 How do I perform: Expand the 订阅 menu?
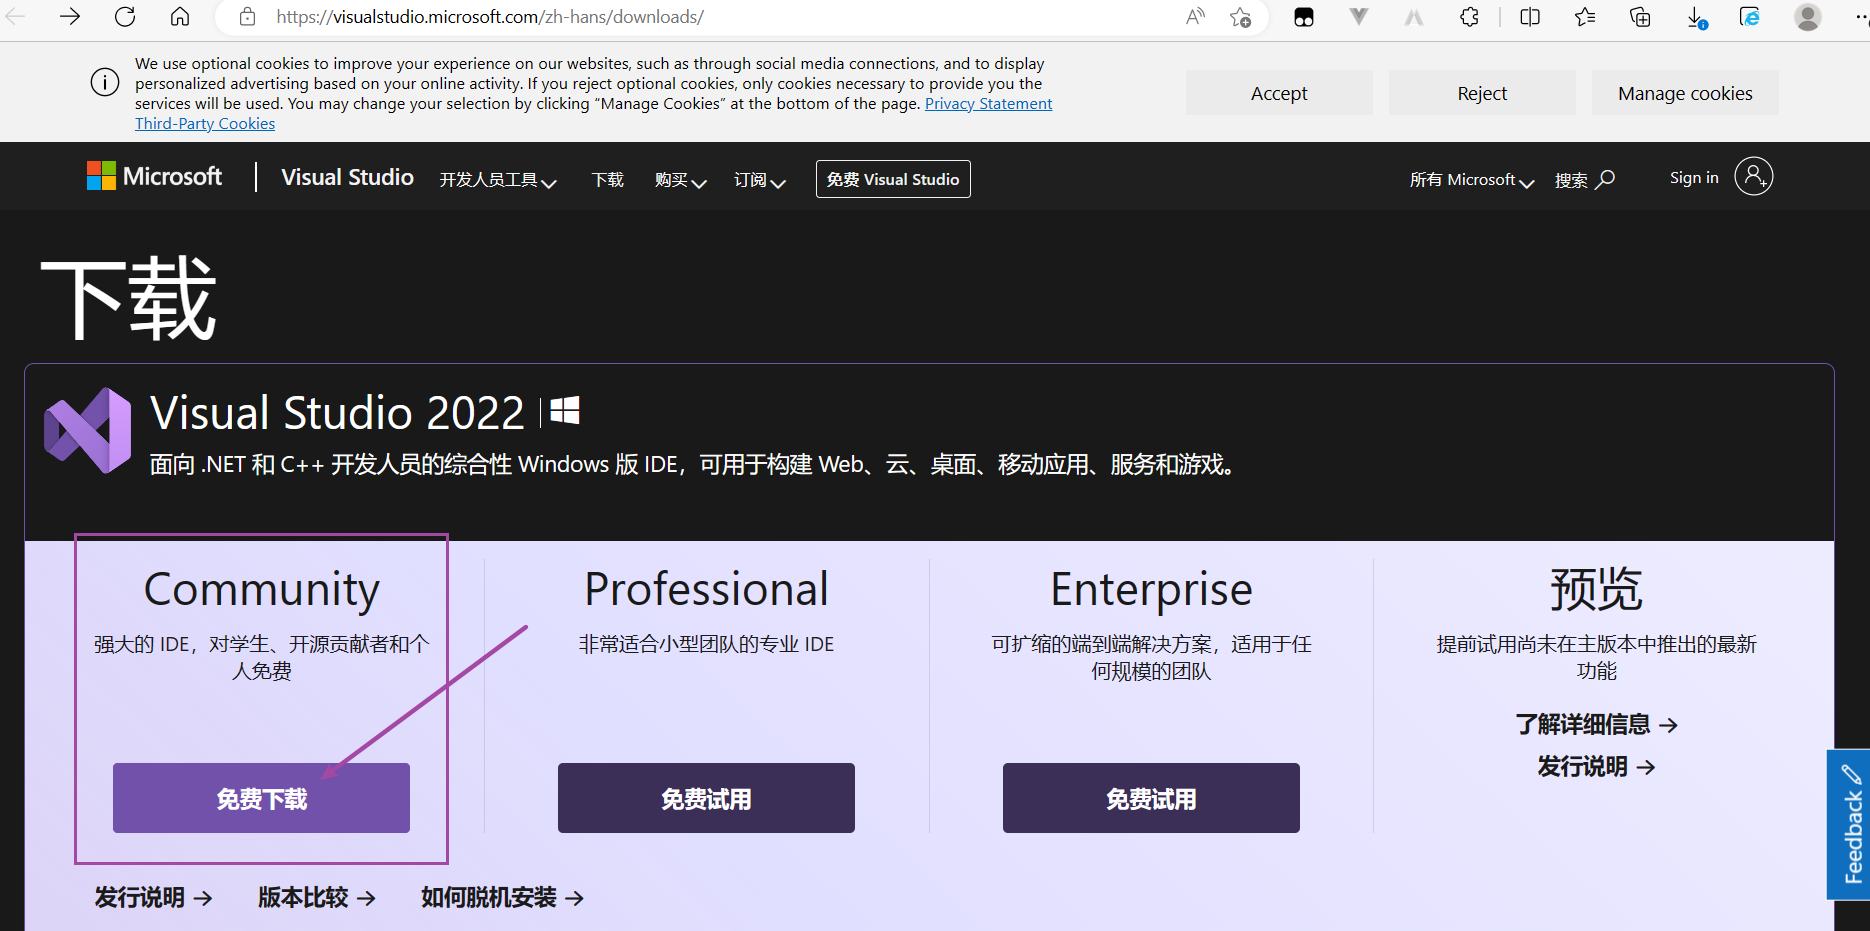(x=759, y=180)
